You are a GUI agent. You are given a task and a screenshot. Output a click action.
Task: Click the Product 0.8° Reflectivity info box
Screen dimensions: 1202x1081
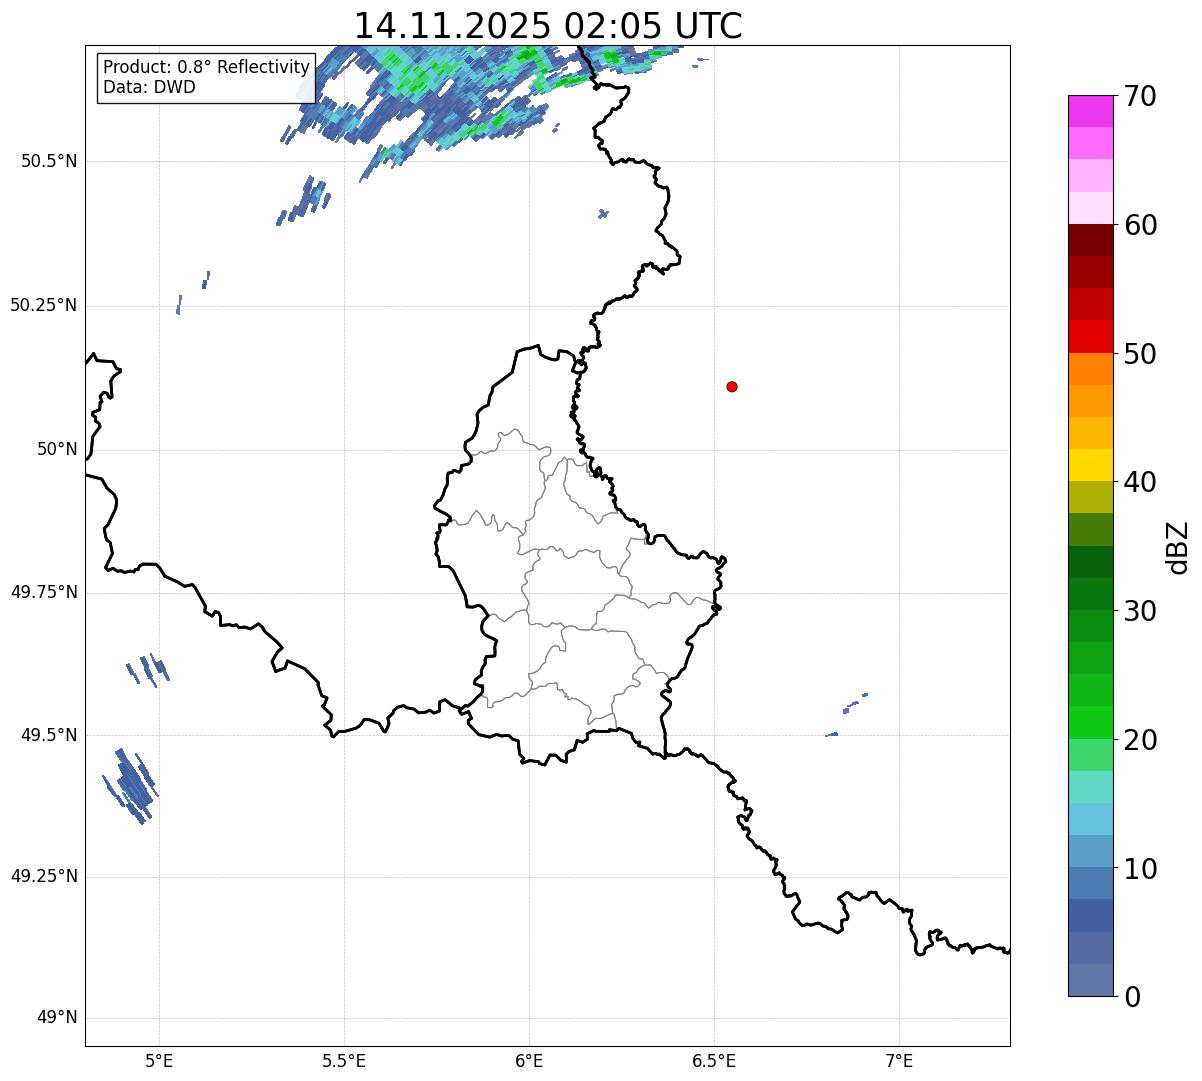point(206,77)
